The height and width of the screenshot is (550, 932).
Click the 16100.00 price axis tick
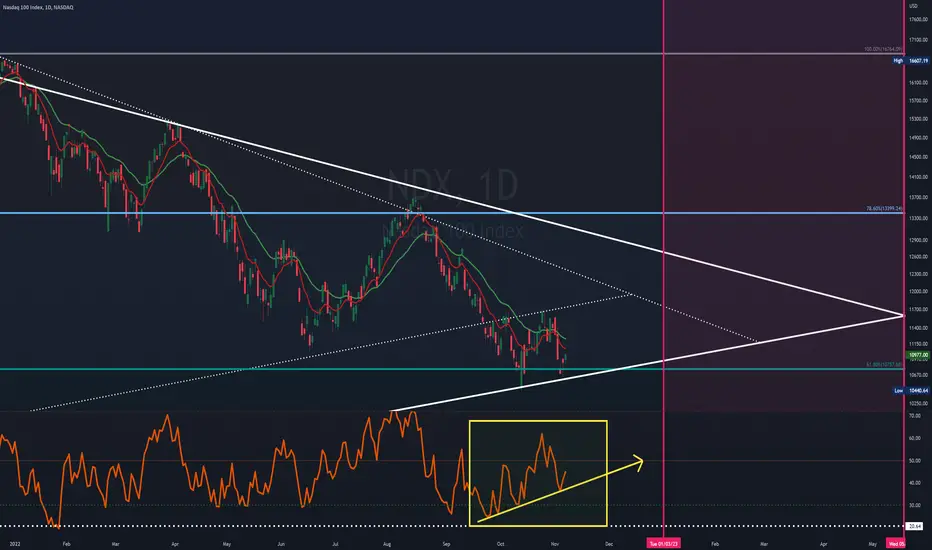(x=918, y=83)
